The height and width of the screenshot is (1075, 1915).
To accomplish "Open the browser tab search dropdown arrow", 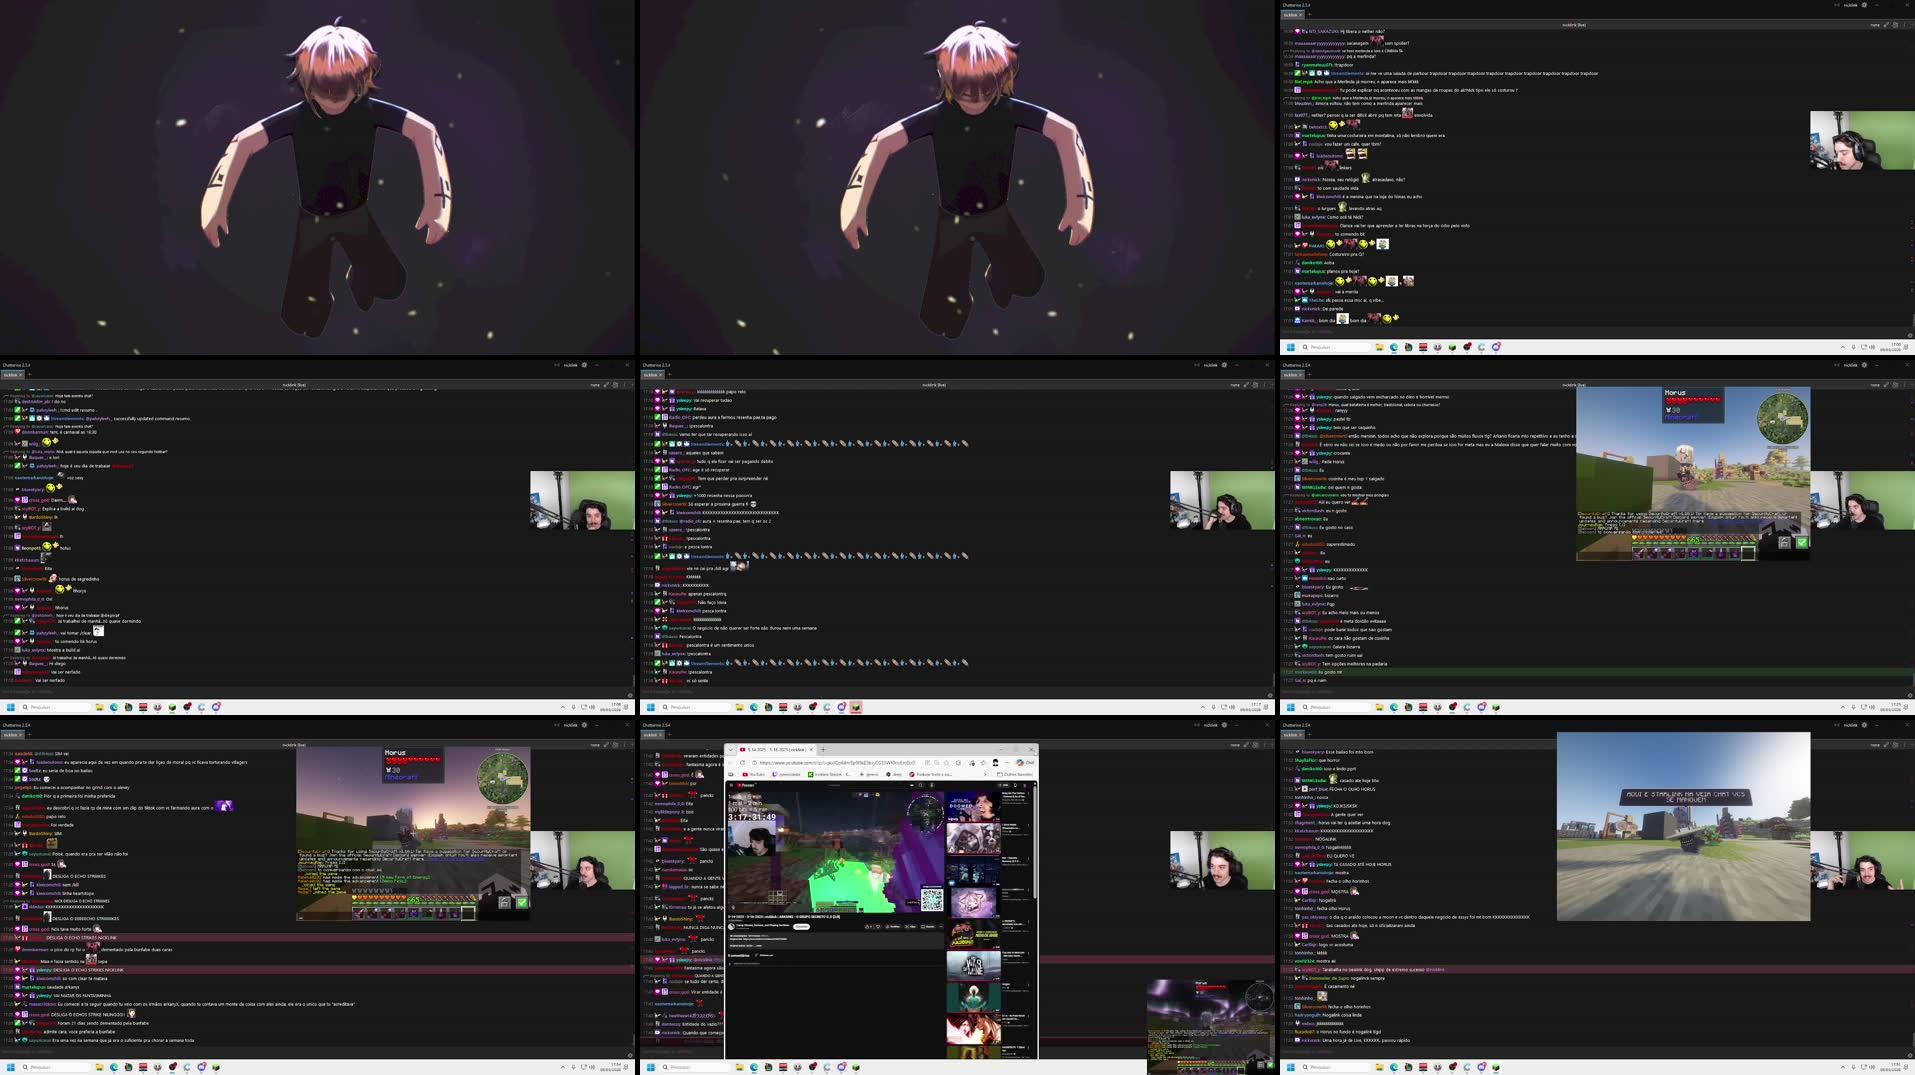I will coord(731,749).
